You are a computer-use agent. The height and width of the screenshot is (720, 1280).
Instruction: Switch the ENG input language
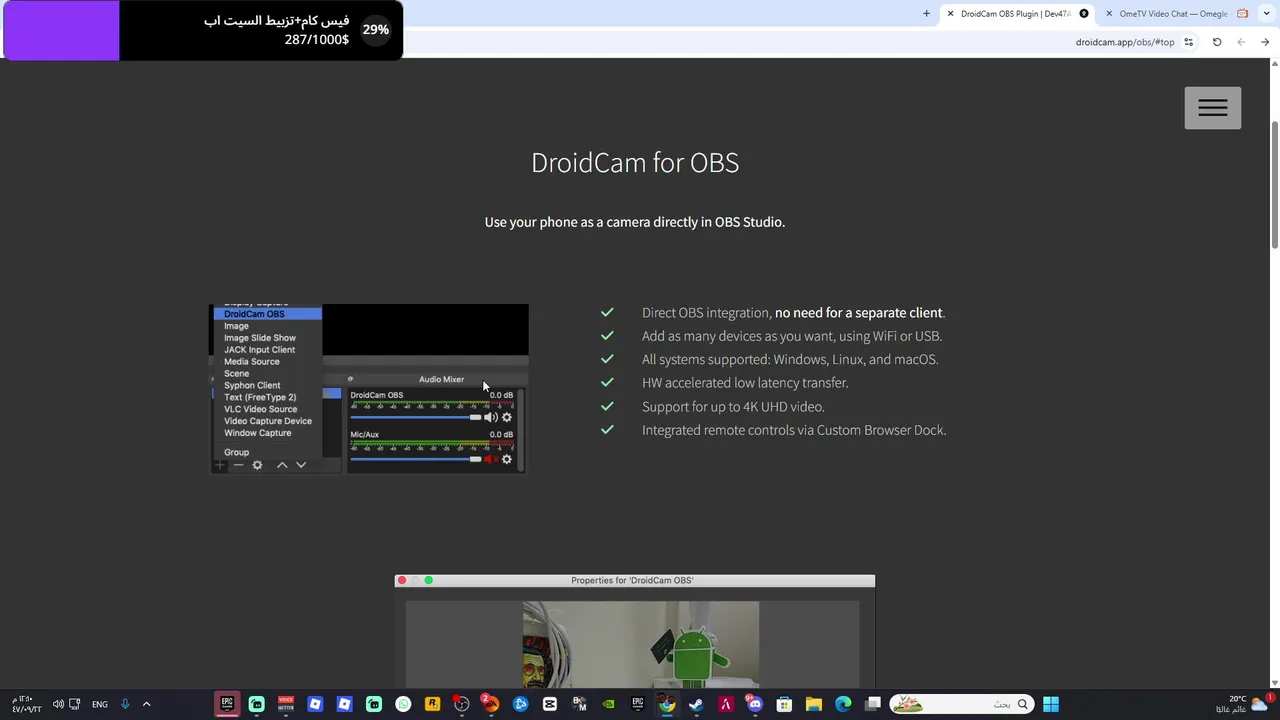pyautogui.click(x=100, y=704)
